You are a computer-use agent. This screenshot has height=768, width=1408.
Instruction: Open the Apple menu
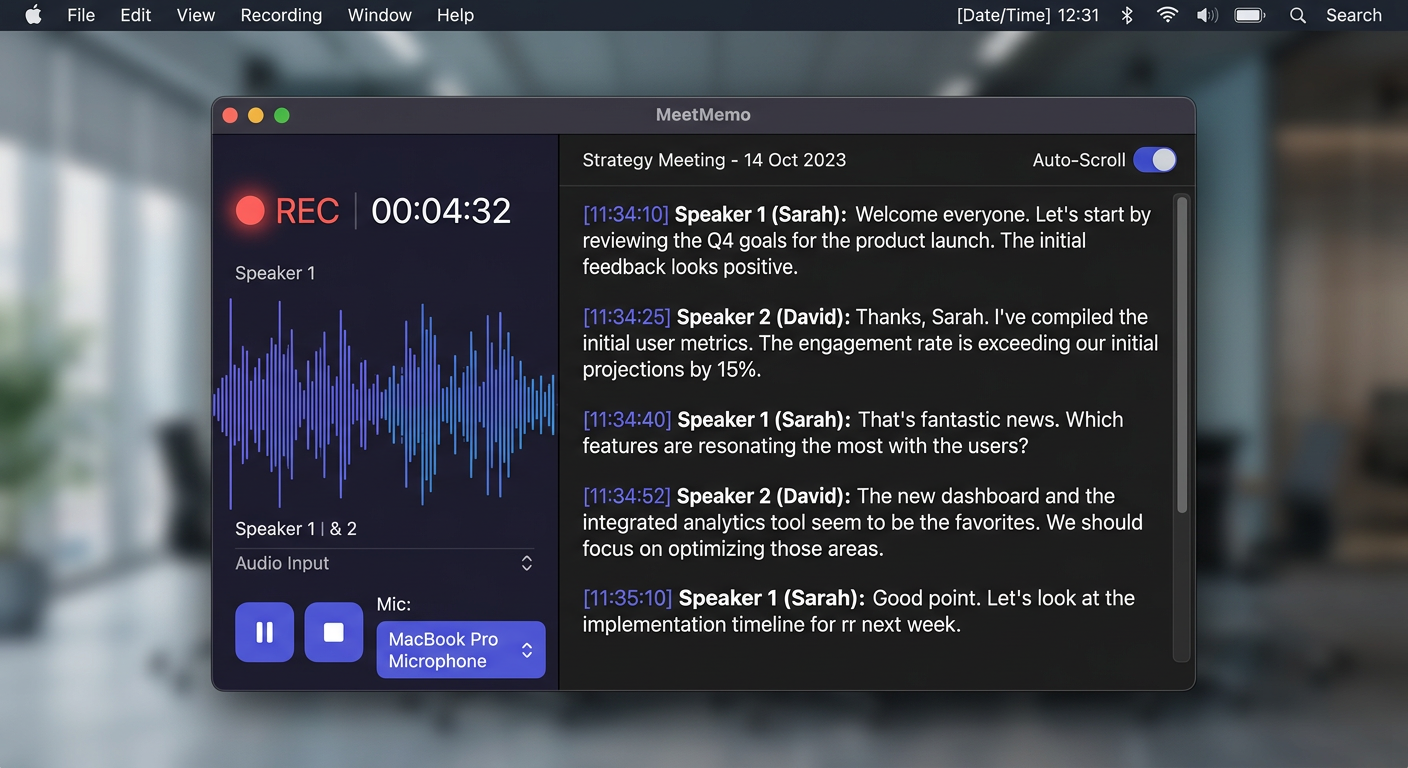pos(33,15)
